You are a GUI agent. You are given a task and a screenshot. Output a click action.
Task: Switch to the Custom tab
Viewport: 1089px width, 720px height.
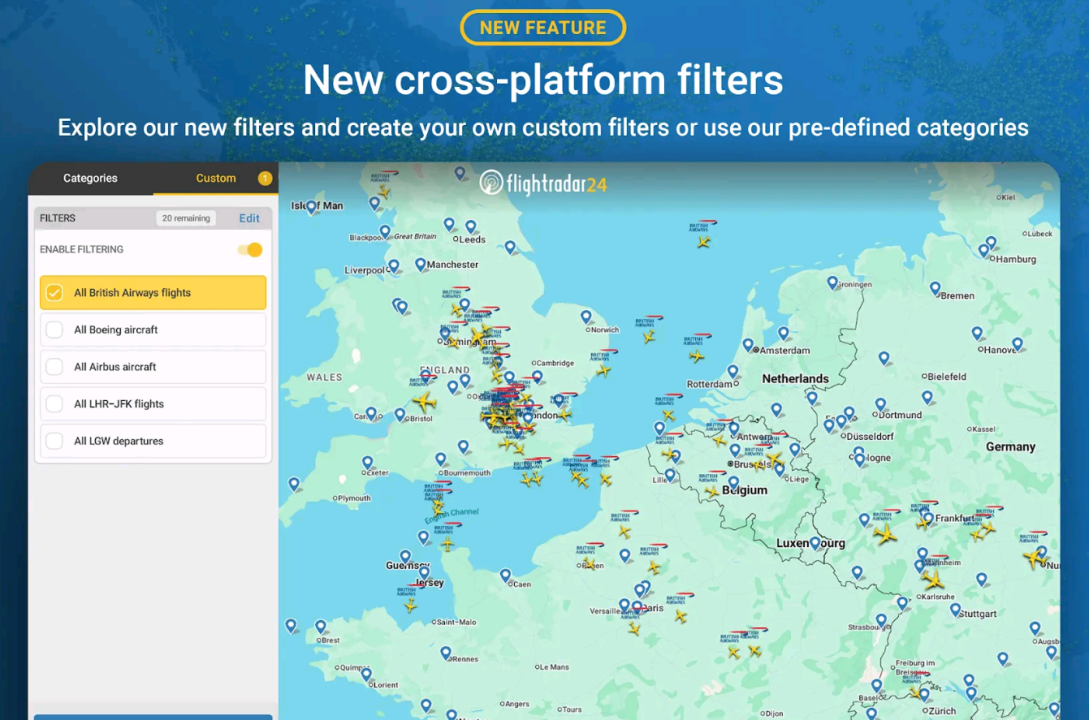(215, 178)
